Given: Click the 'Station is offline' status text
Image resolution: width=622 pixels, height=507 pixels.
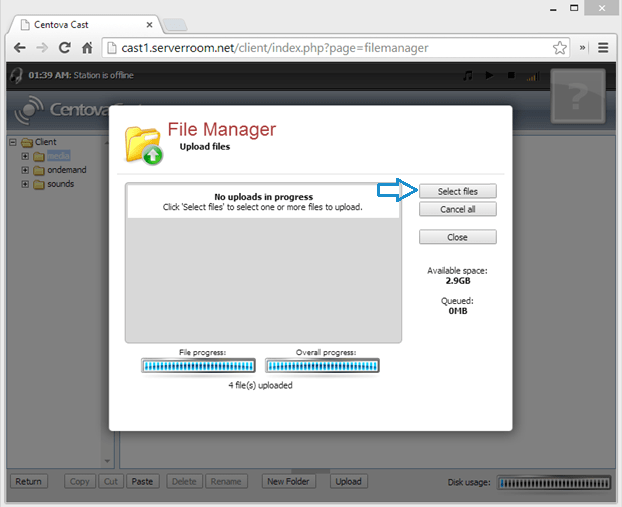Looking at the screenshot, I should pyautogui.click(x=104, y=75).
